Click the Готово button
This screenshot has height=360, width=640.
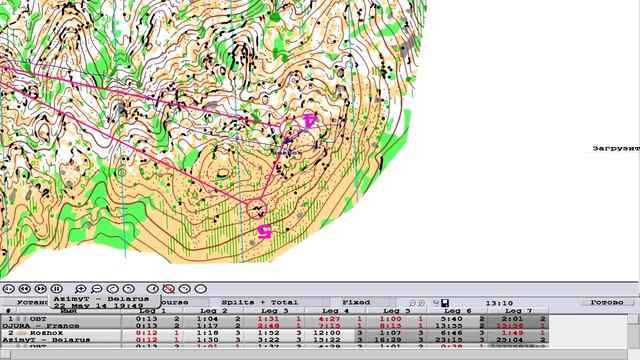pos(607,302)
